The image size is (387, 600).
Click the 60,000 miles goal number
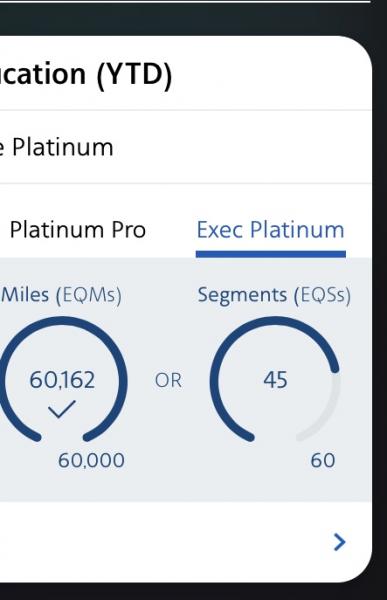91,460
